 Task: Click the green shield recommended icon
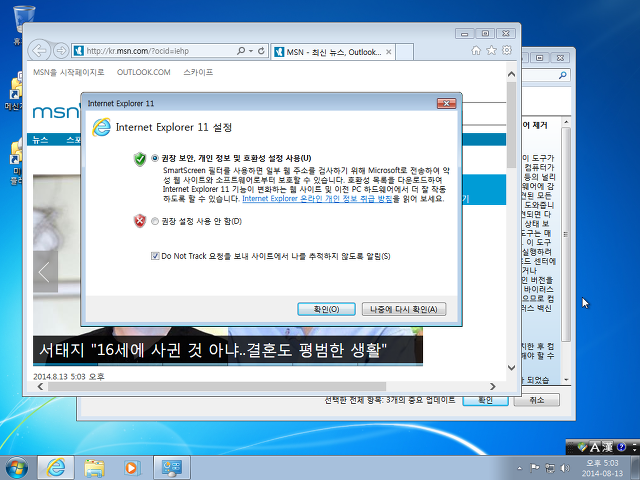(140, 159)
